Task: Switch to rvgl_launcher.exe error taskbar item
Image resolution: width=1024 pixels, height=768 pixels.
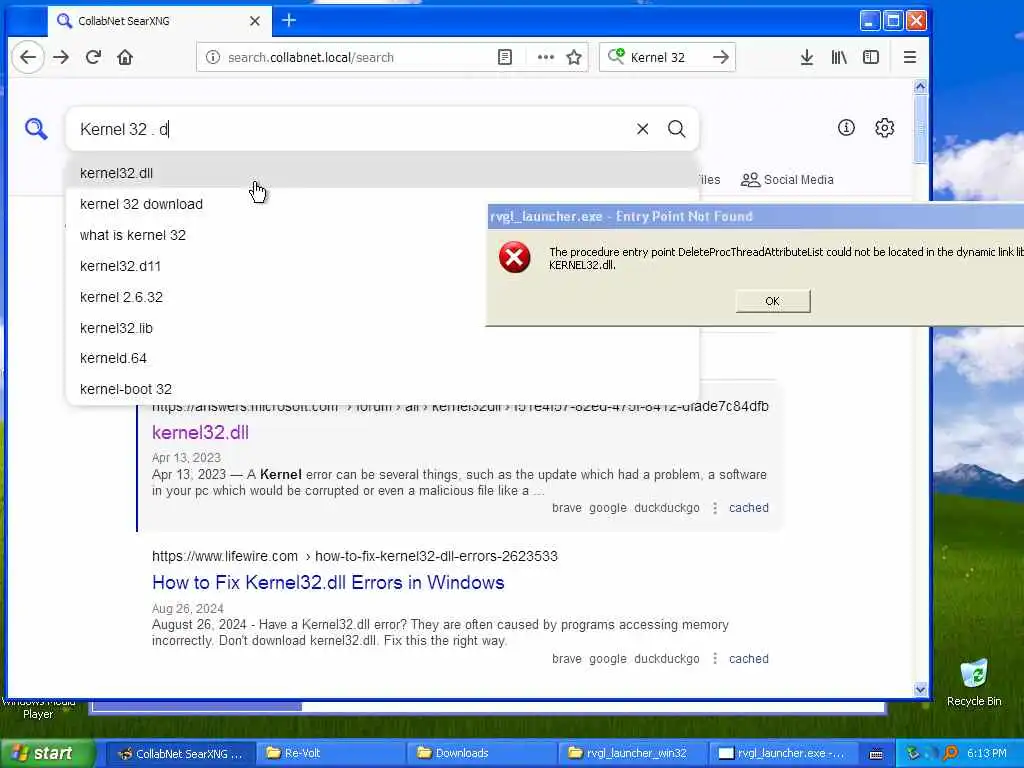Action: [x=784, y=754]
